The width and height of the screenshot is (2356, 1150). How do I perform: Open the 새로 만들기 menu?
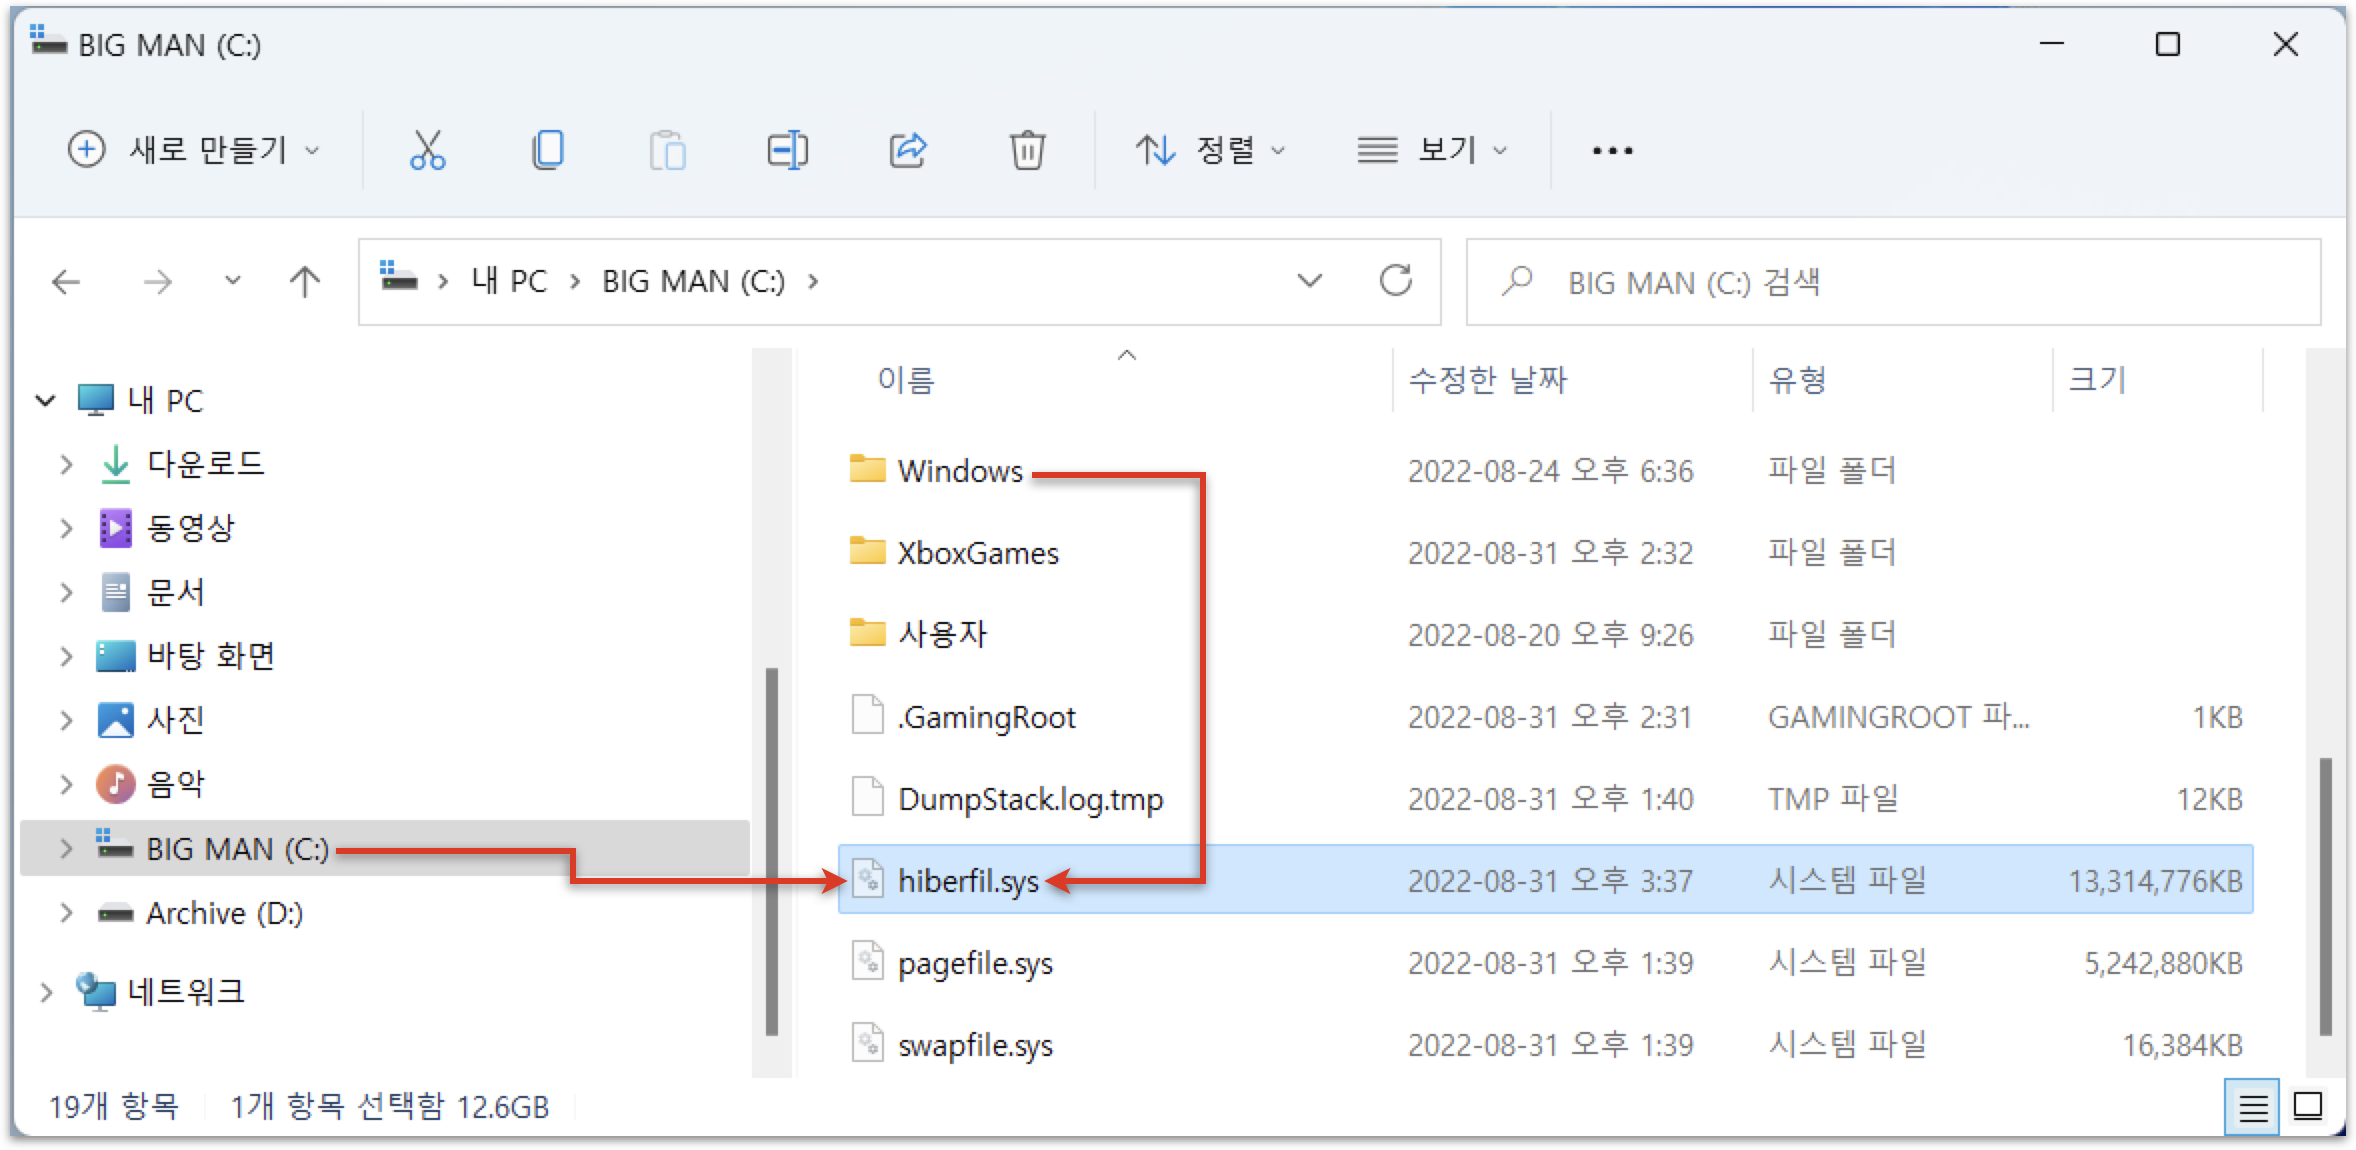193,150
